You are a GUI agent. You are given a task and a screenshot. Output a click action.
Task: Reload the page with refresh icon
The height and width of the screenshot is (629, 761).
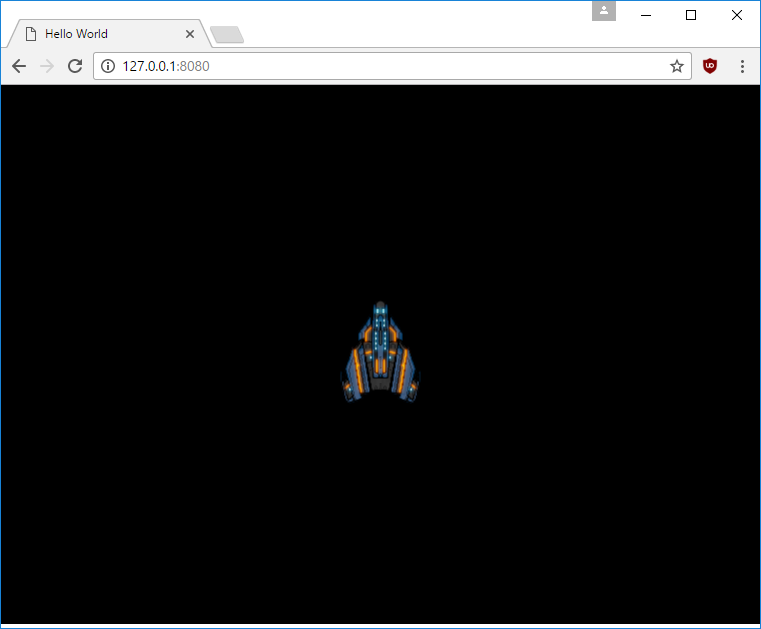(x=75, y=66)
